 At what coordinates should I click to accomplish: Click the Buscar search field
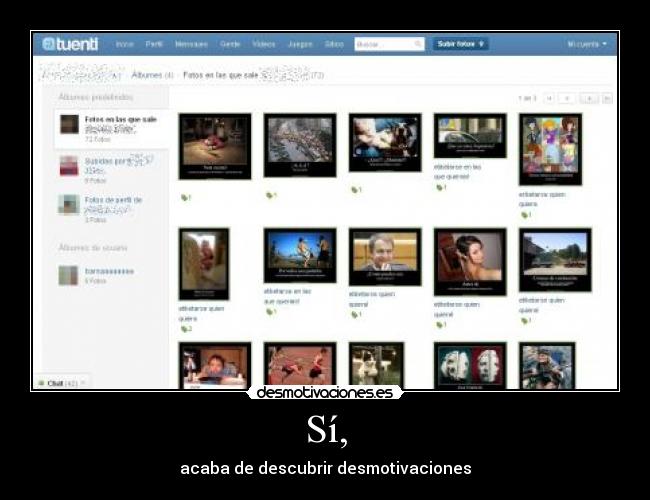click(389, 44)
